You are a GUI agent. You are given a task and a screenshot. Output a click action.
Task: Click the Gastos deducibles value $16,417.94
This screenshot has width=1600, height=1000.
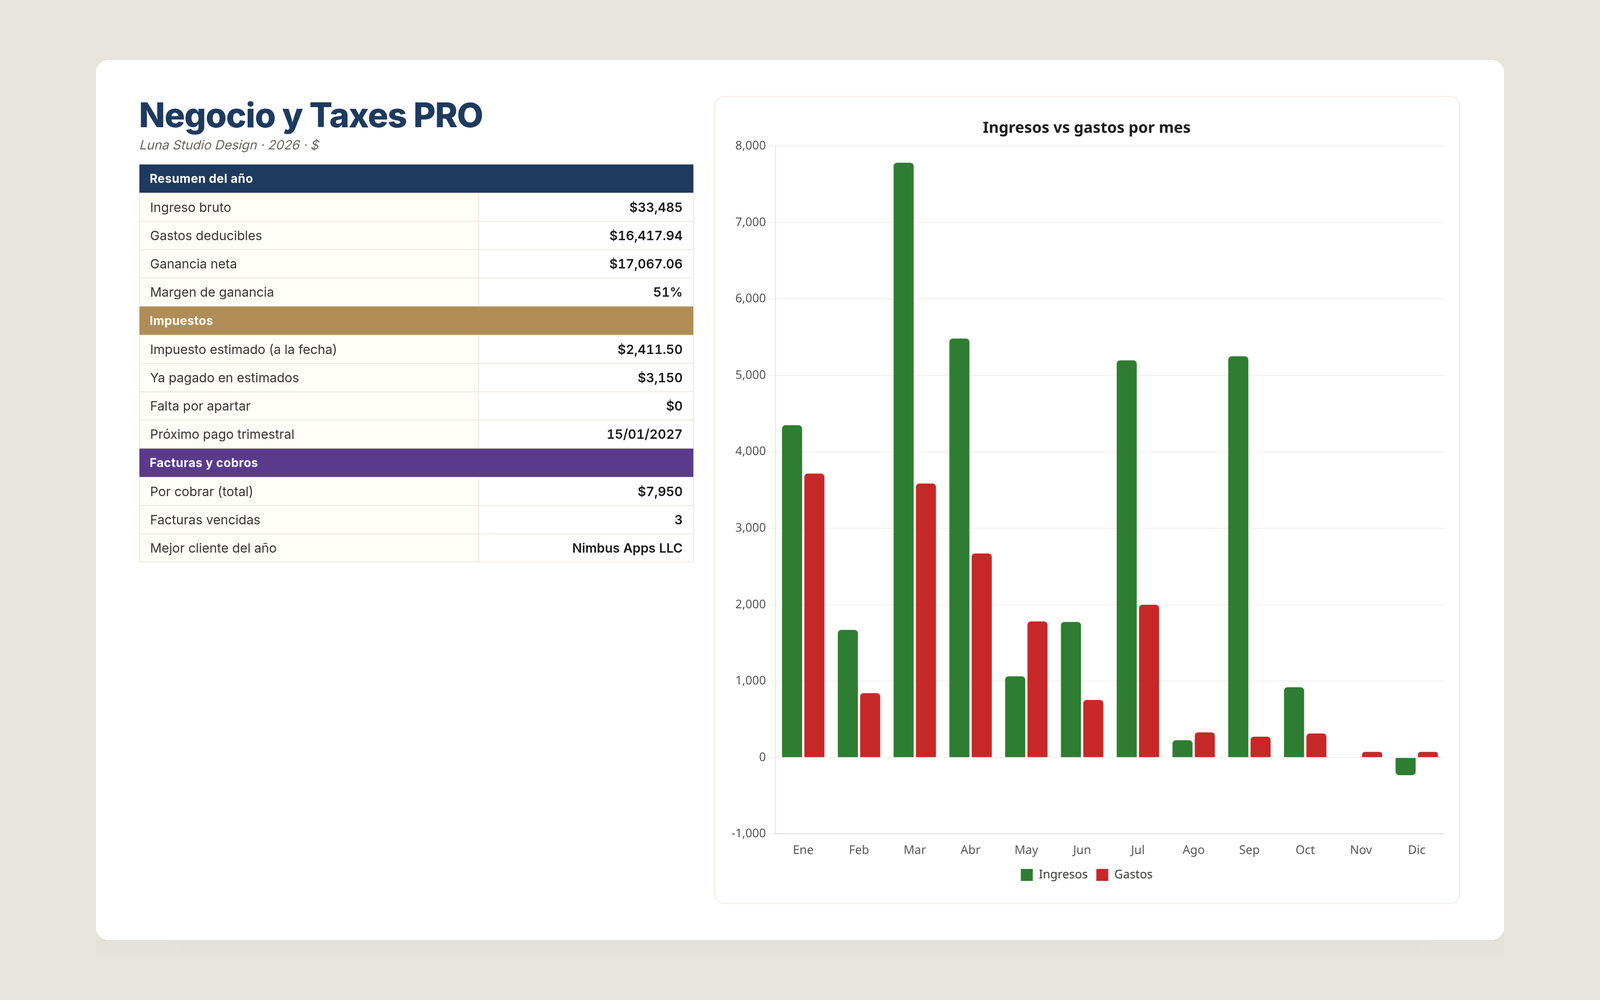[x=646, y=236]
